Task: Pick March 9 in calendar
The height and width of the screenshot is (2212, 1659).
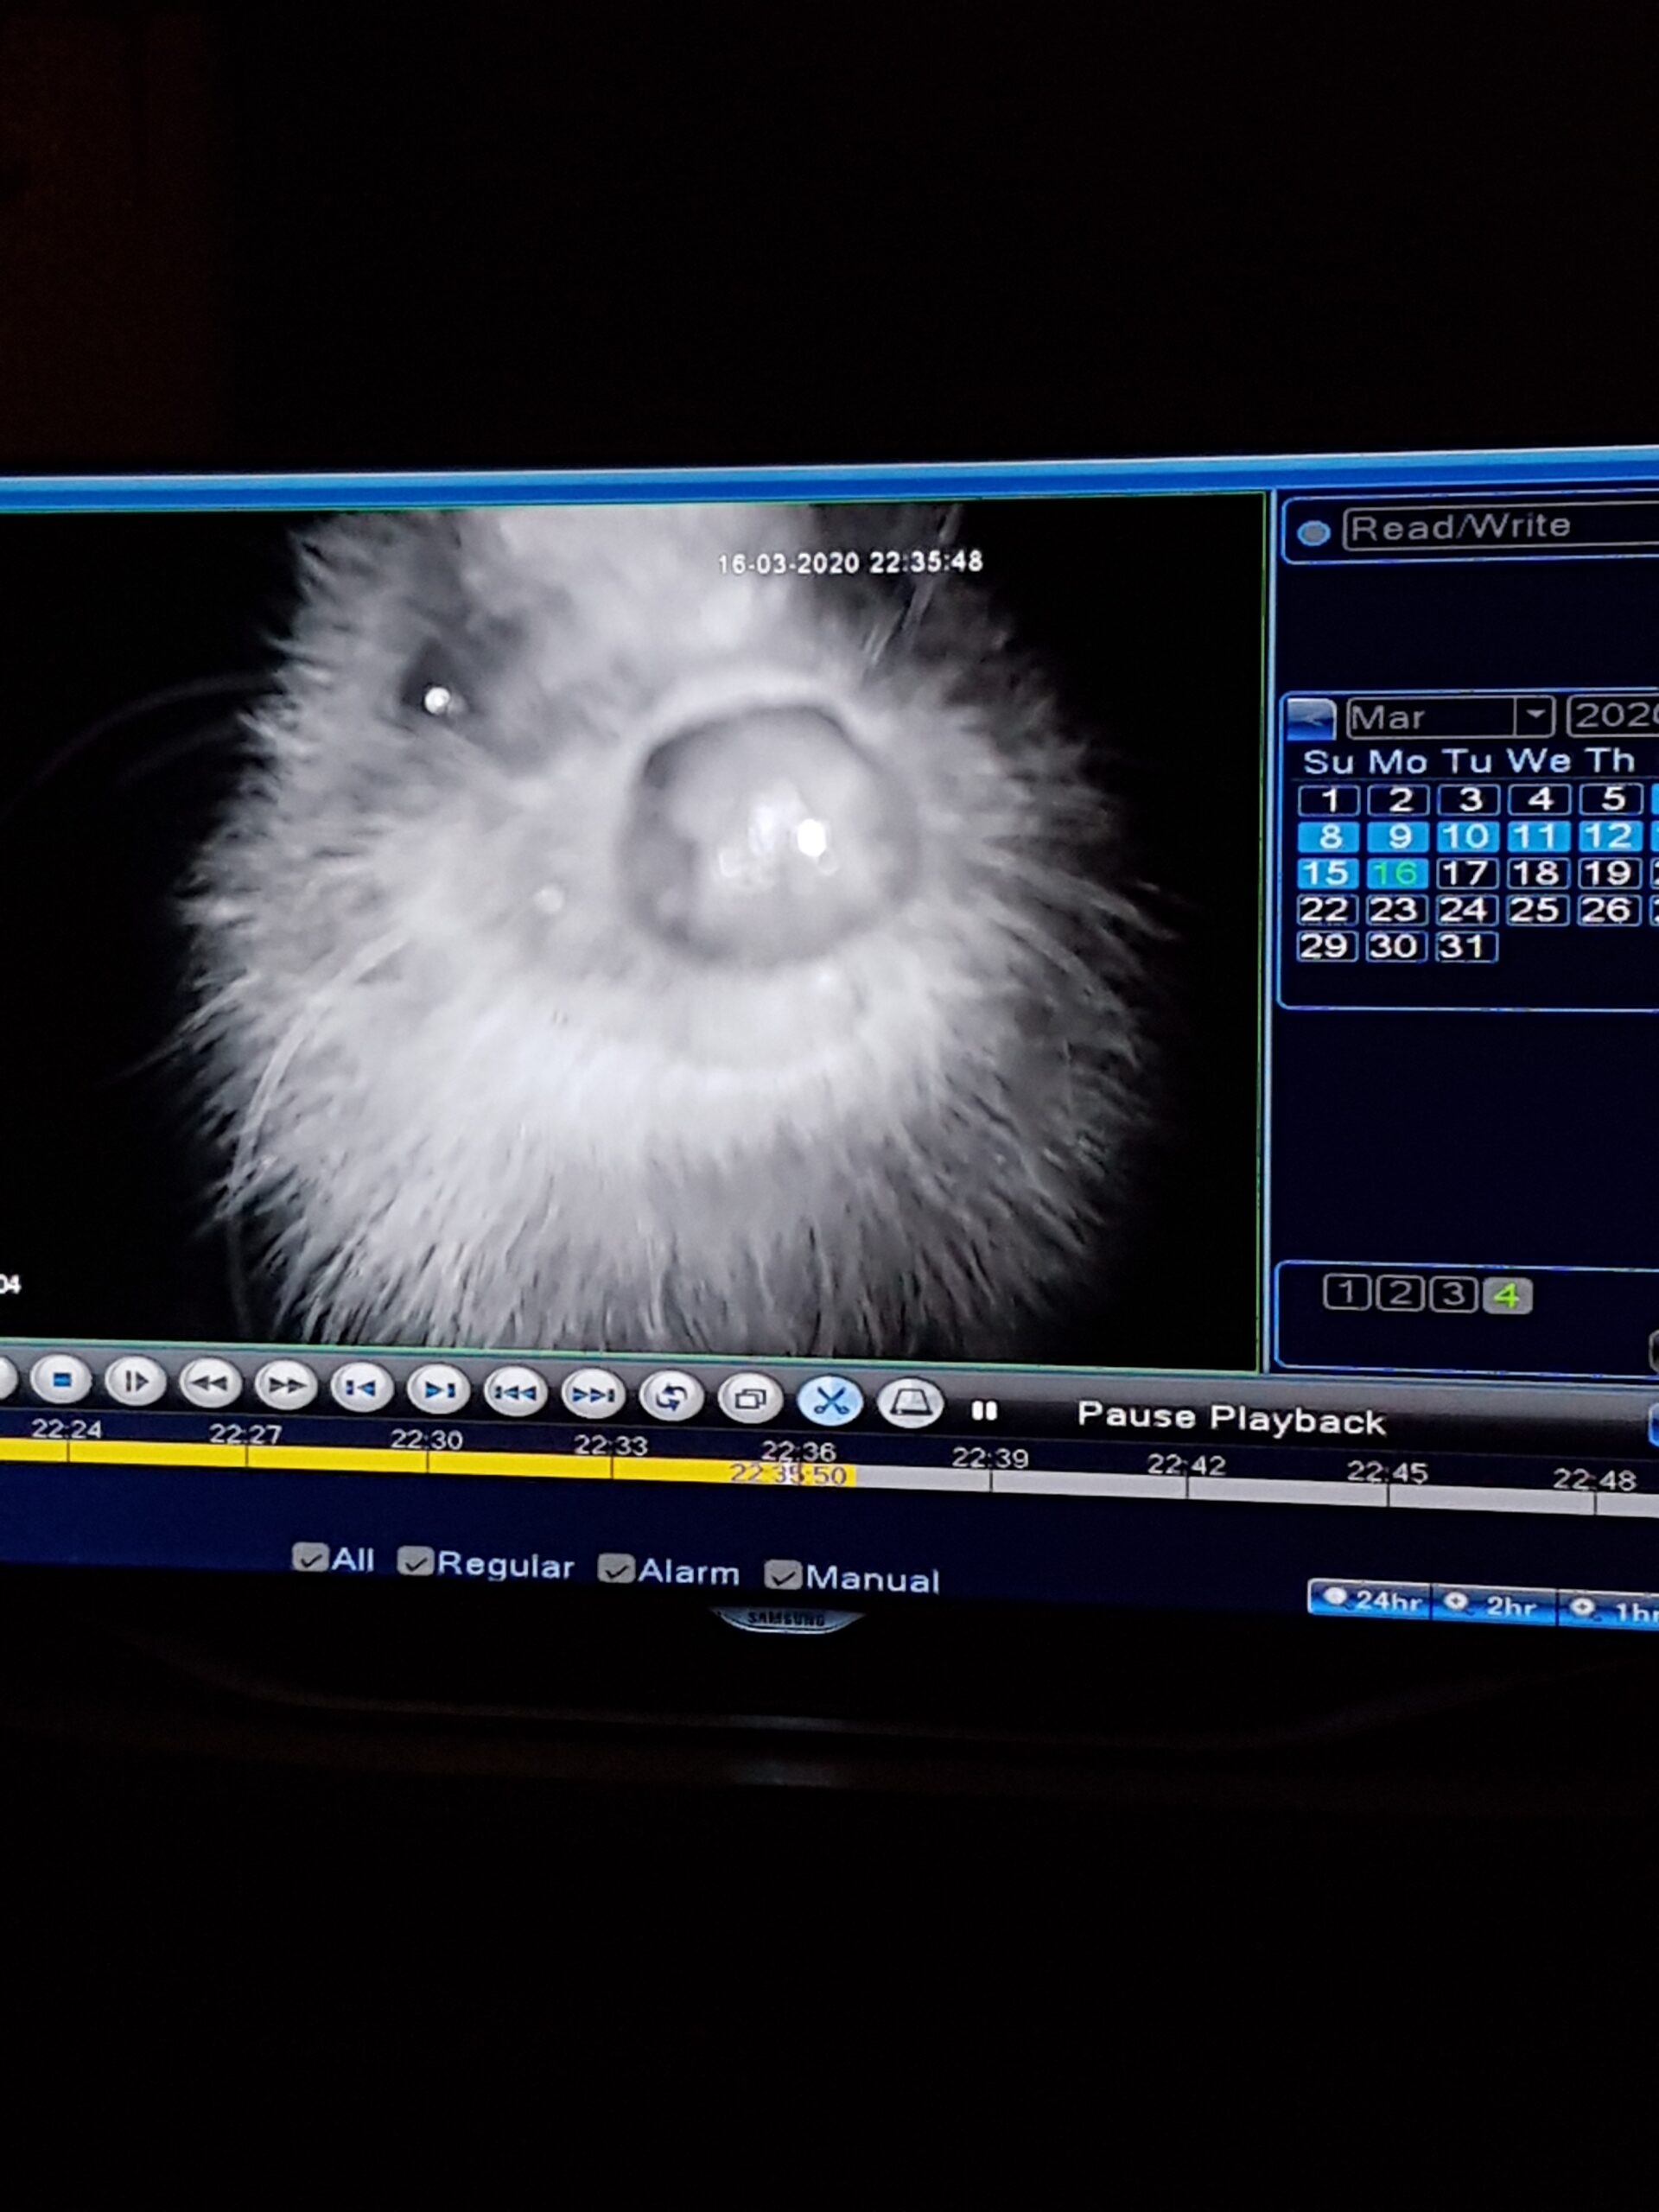Action: click(1398, 836)
